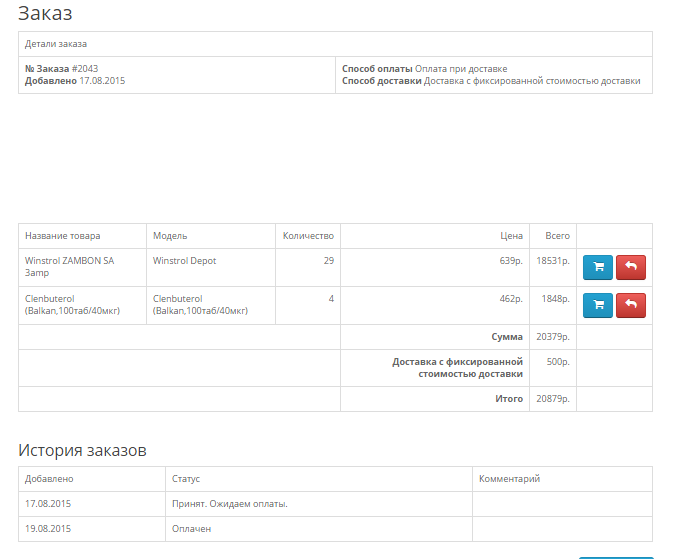
Task: Click the 'Сумма' subtotal value 20379р.
Action: coord(552,337)
